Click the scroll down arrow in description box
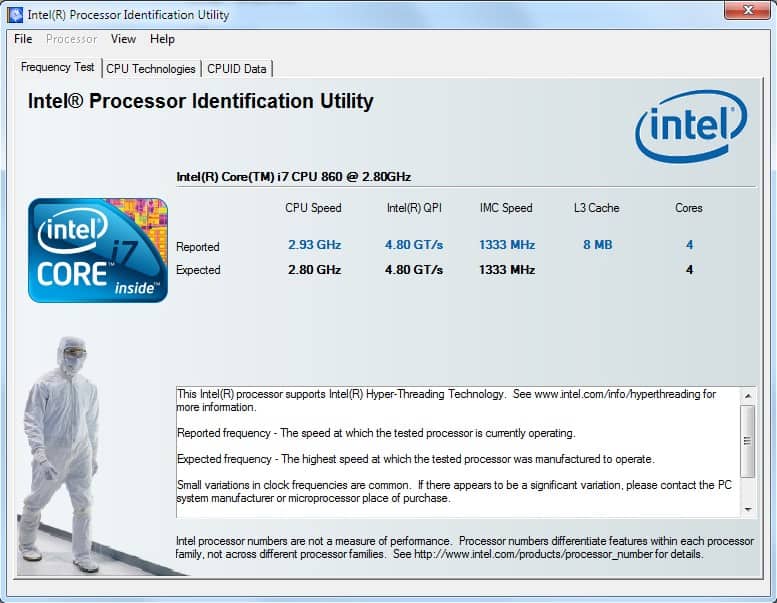777x603 pixels. (x=748, y=509)
